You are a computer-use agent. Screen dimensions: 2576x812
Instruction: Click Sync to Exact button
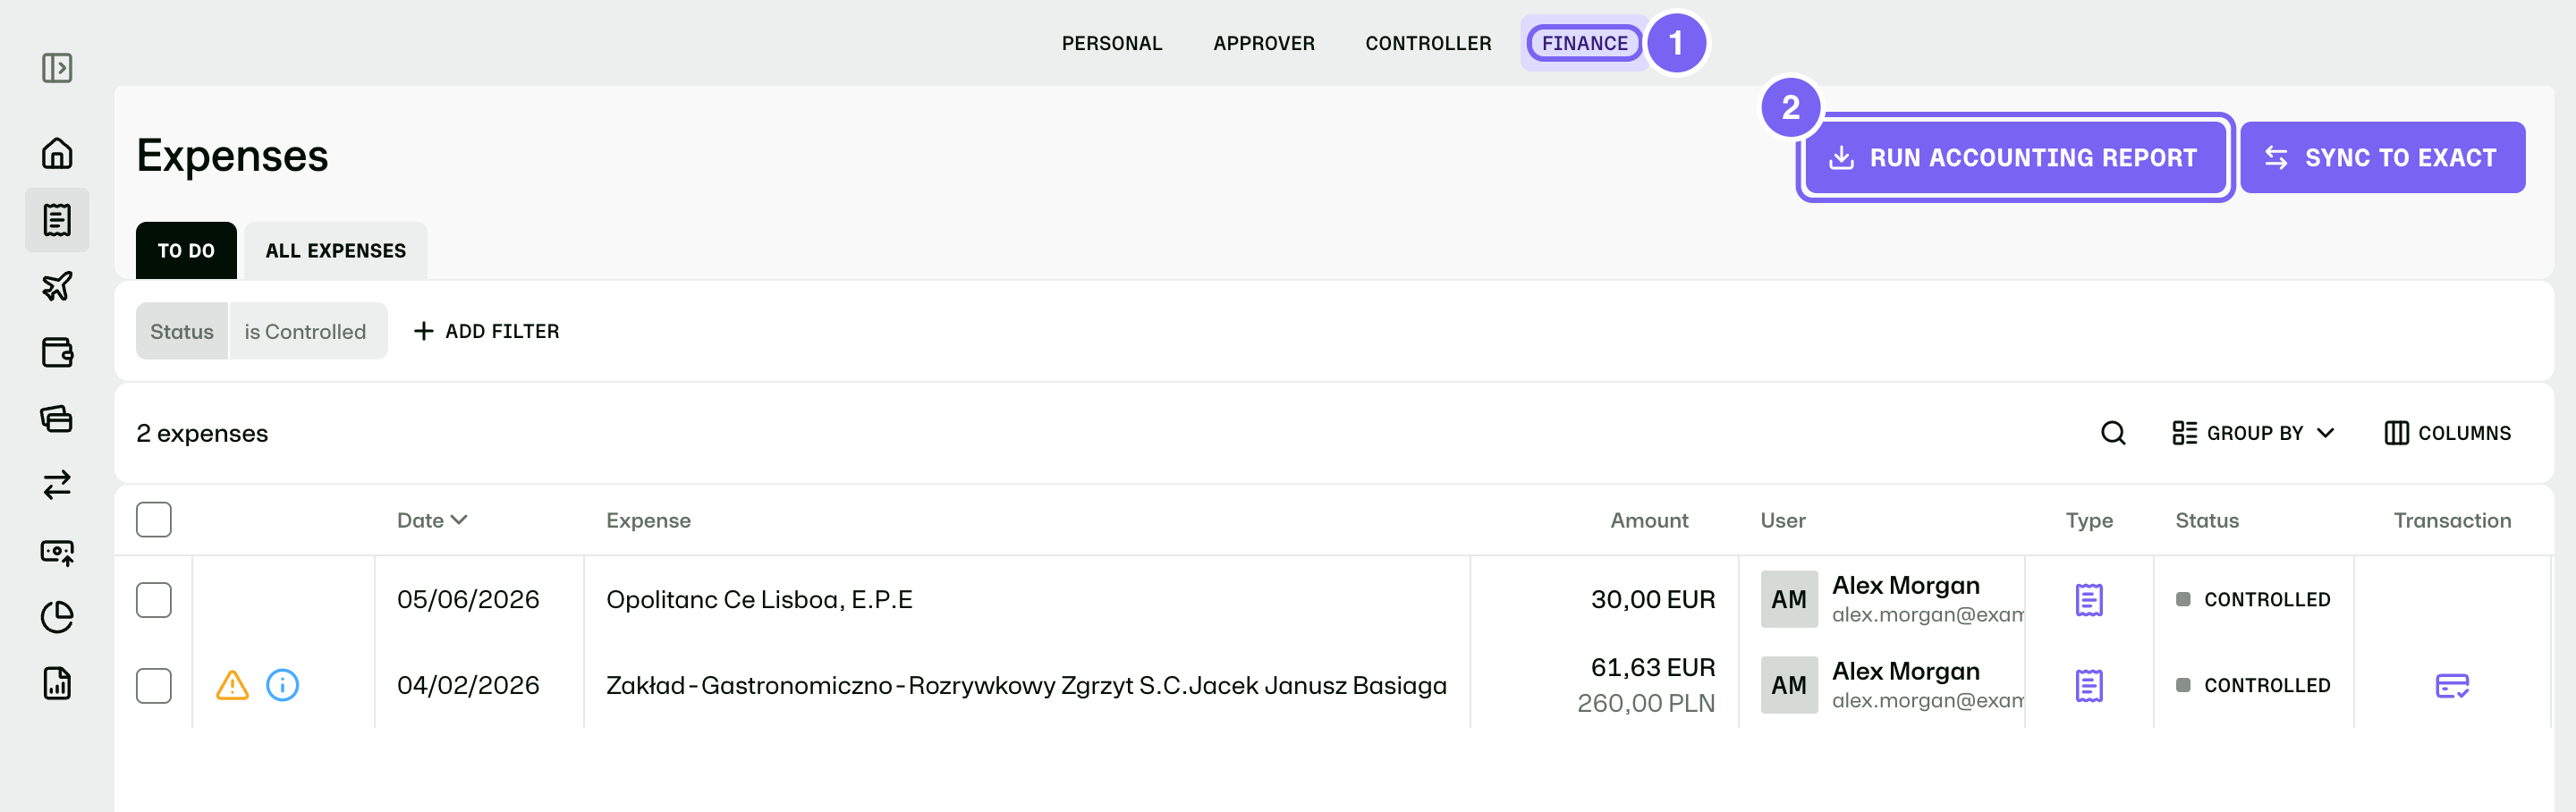pos(2382,158)
